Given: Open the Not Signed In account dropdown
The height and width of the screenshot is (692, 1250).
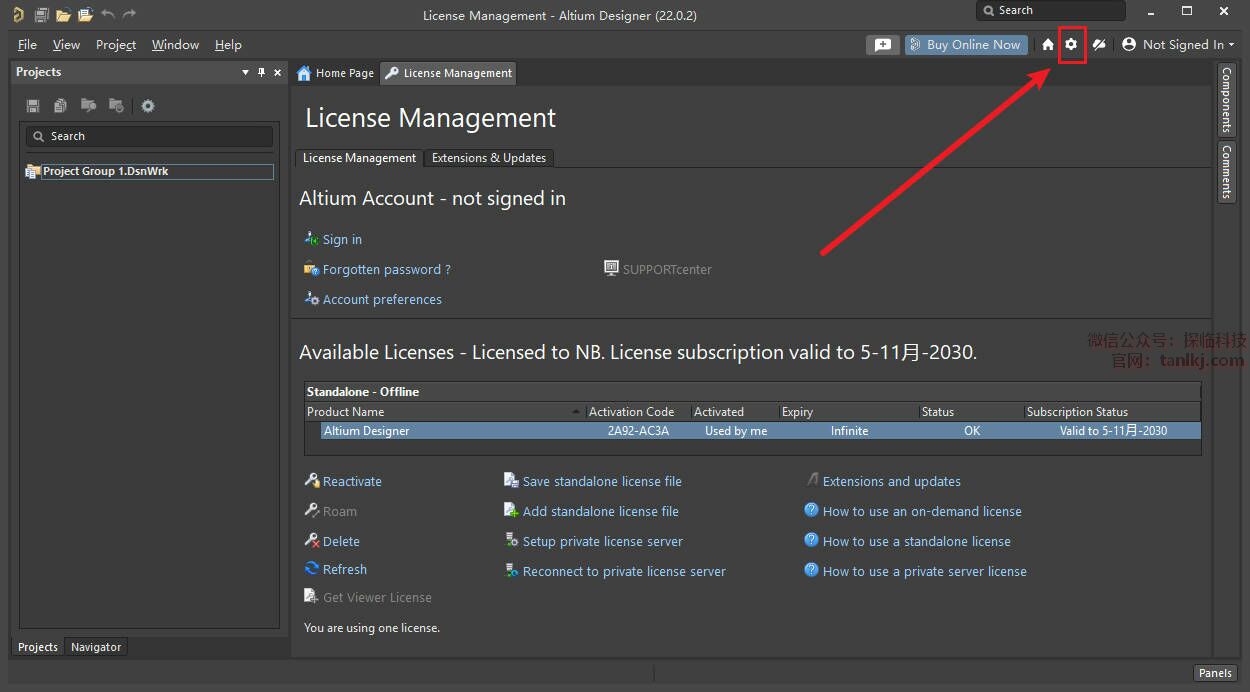Looking at the screenshot, I should (1178, 44).
